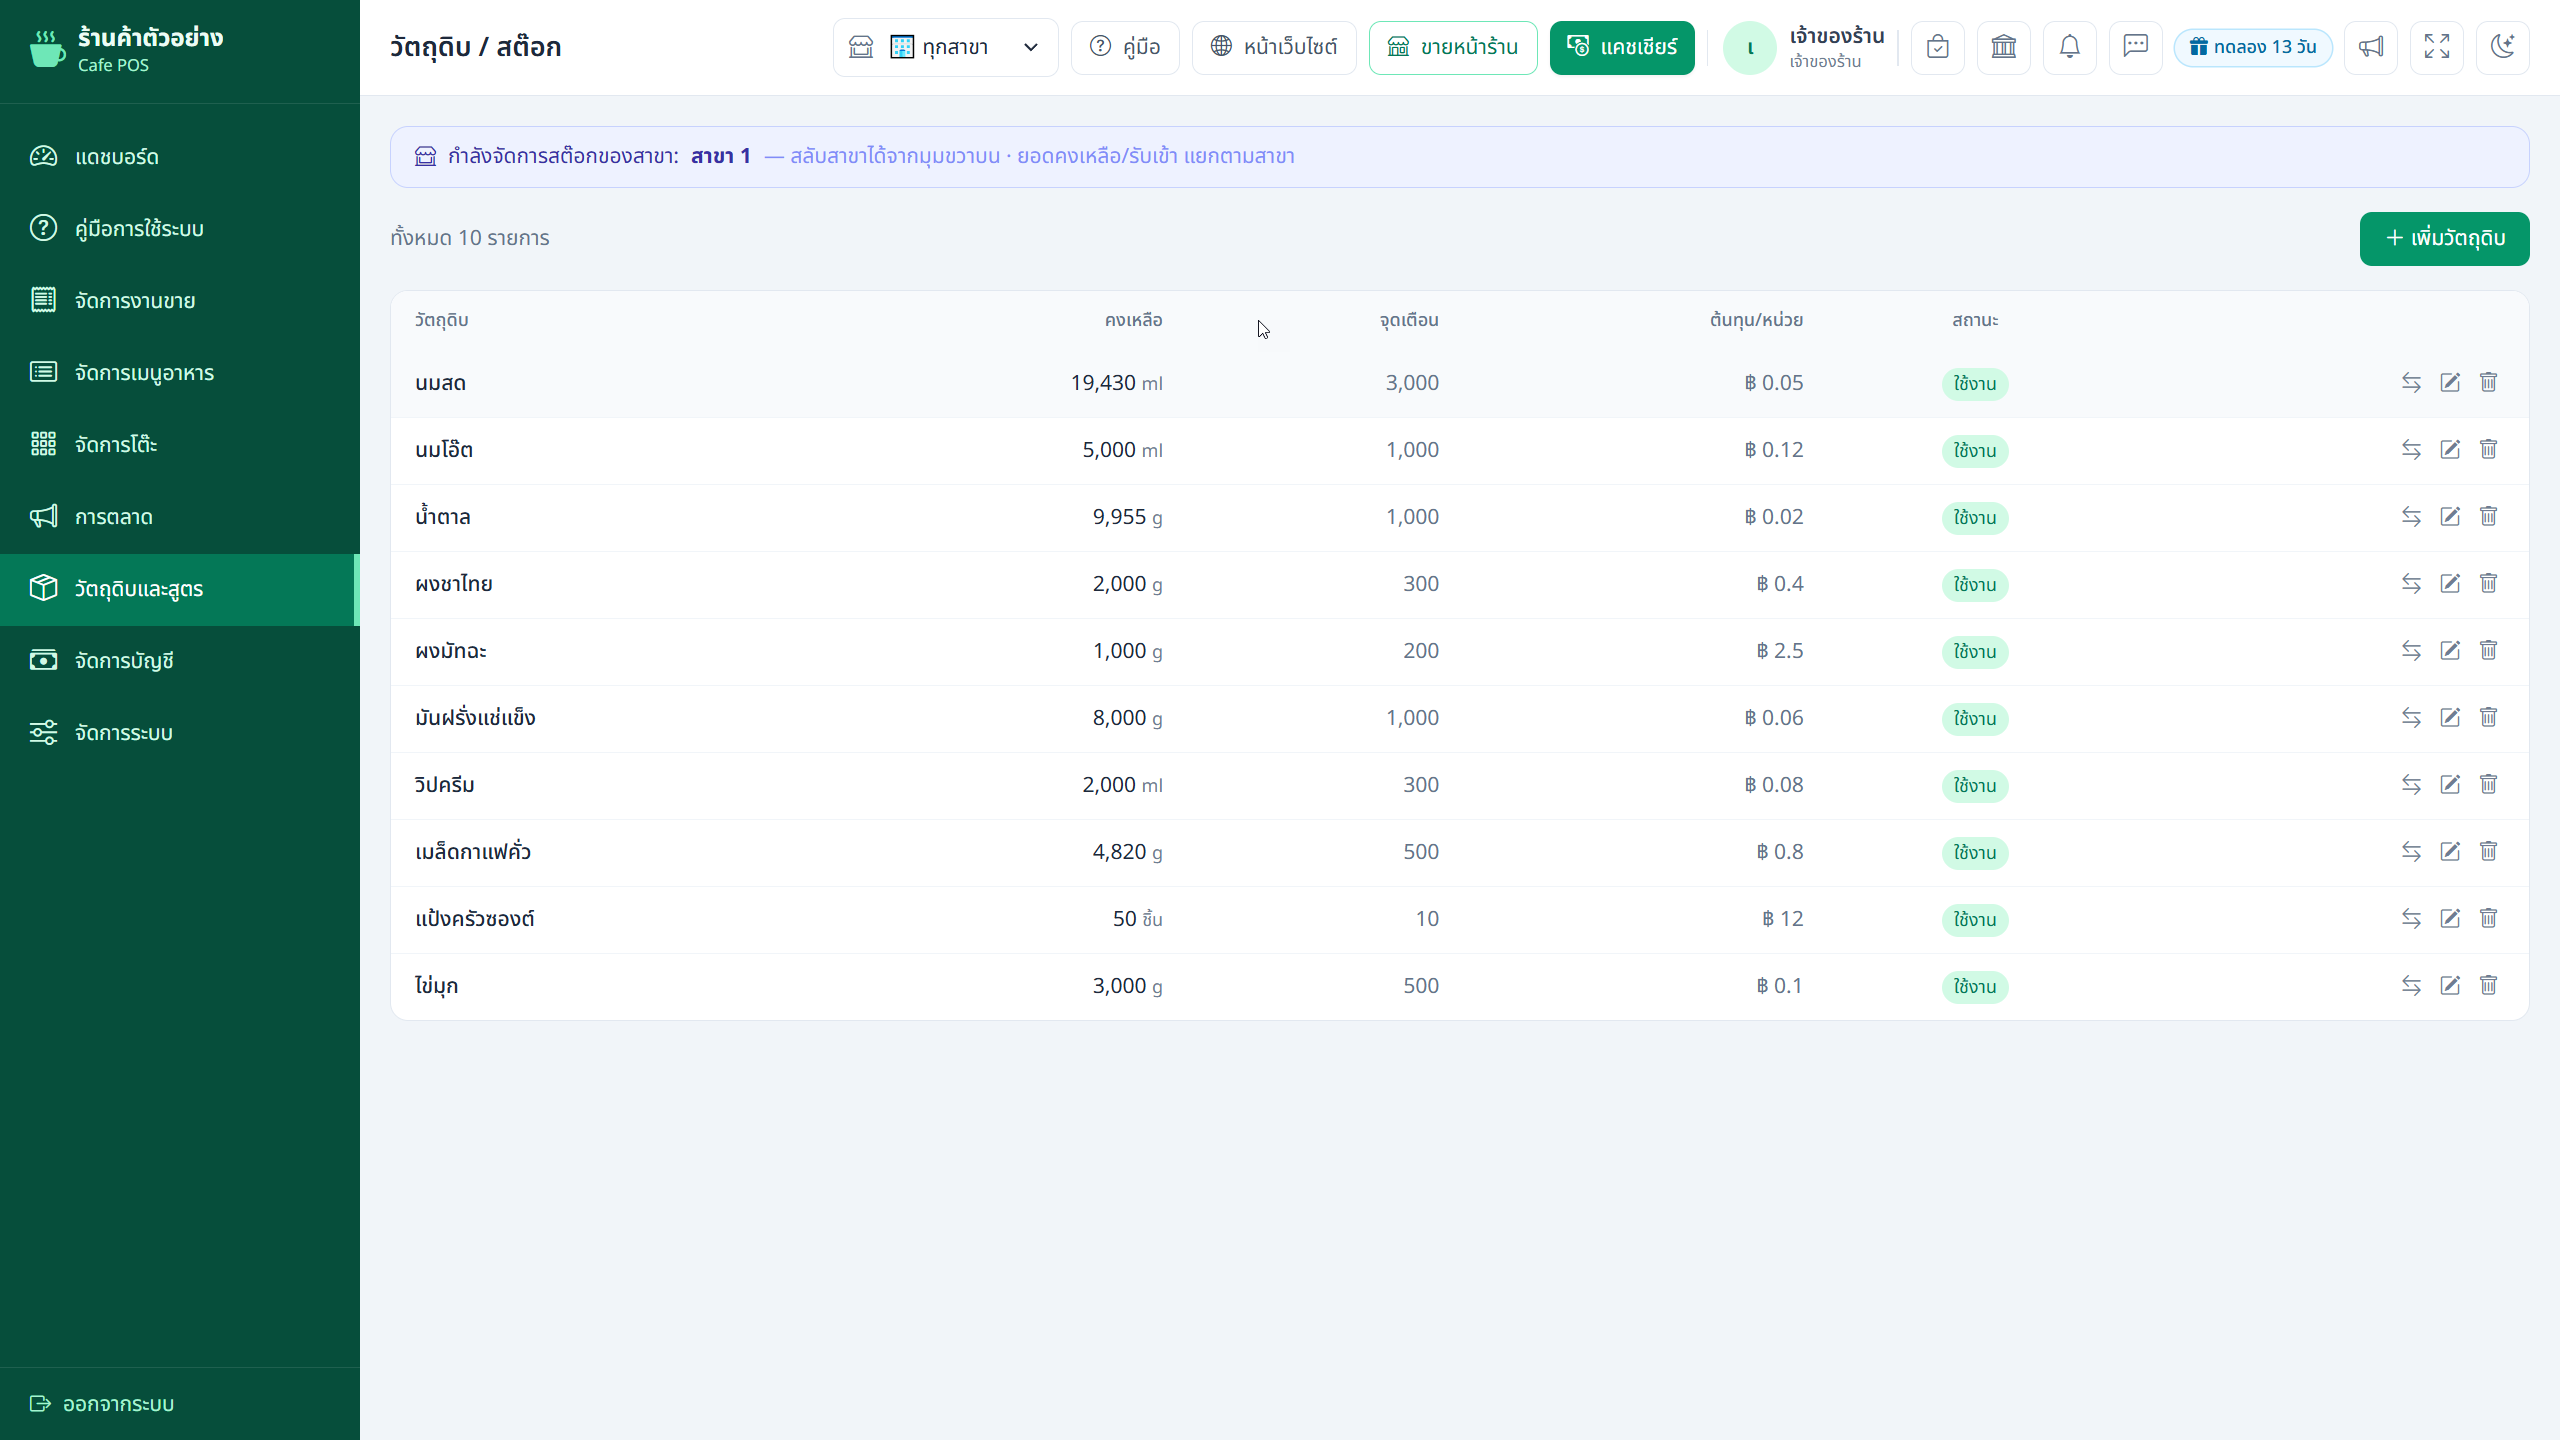
Task: Click the ต้นทุน/หน่วย column header
Action: tap(1756, 320)
